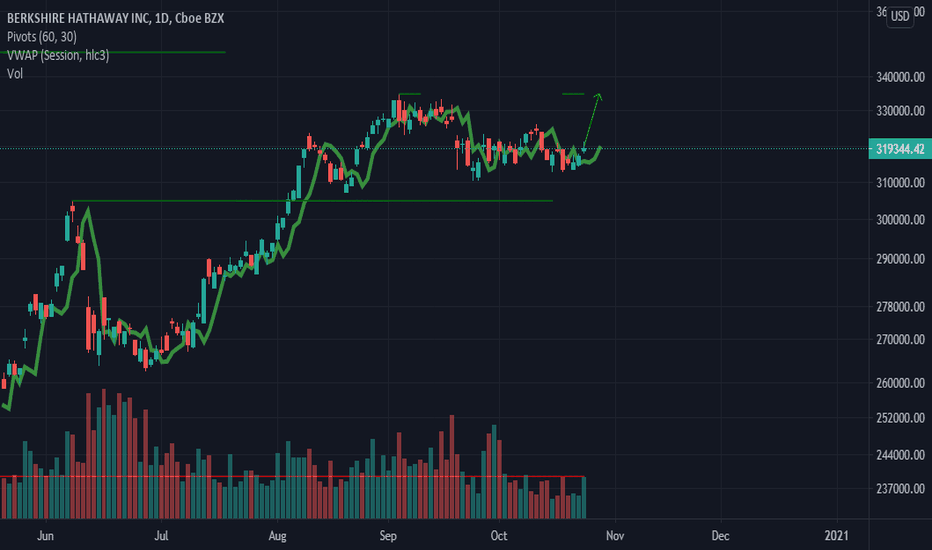Click the Oct label on time axis
Screen dimensions: 932x550
click(x=499, y=536)
